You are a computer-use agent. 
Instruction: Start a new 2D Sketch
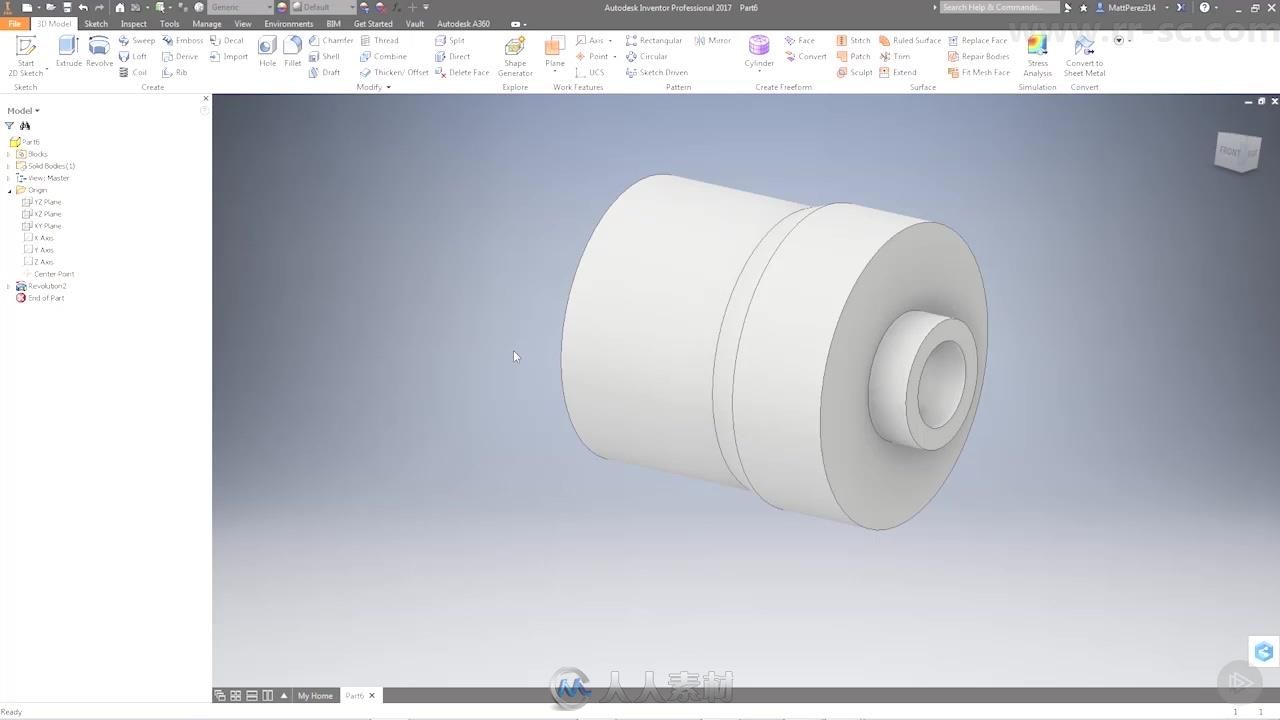click(x=26, y=56)
